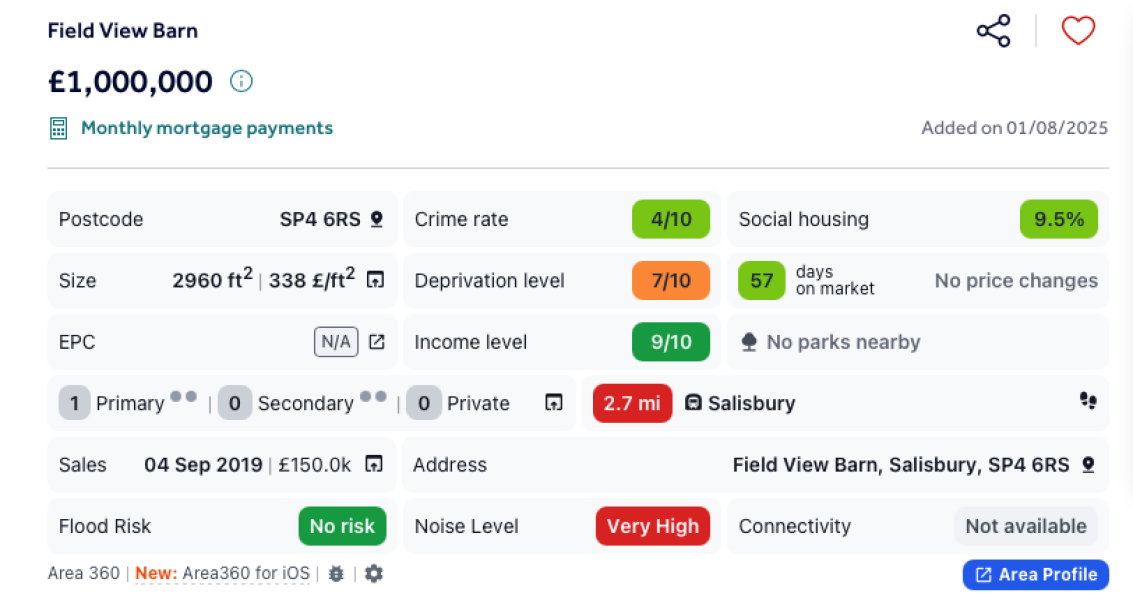Click the red Very High noise badge
This screenshot has height=600, width=1133.
653,526
